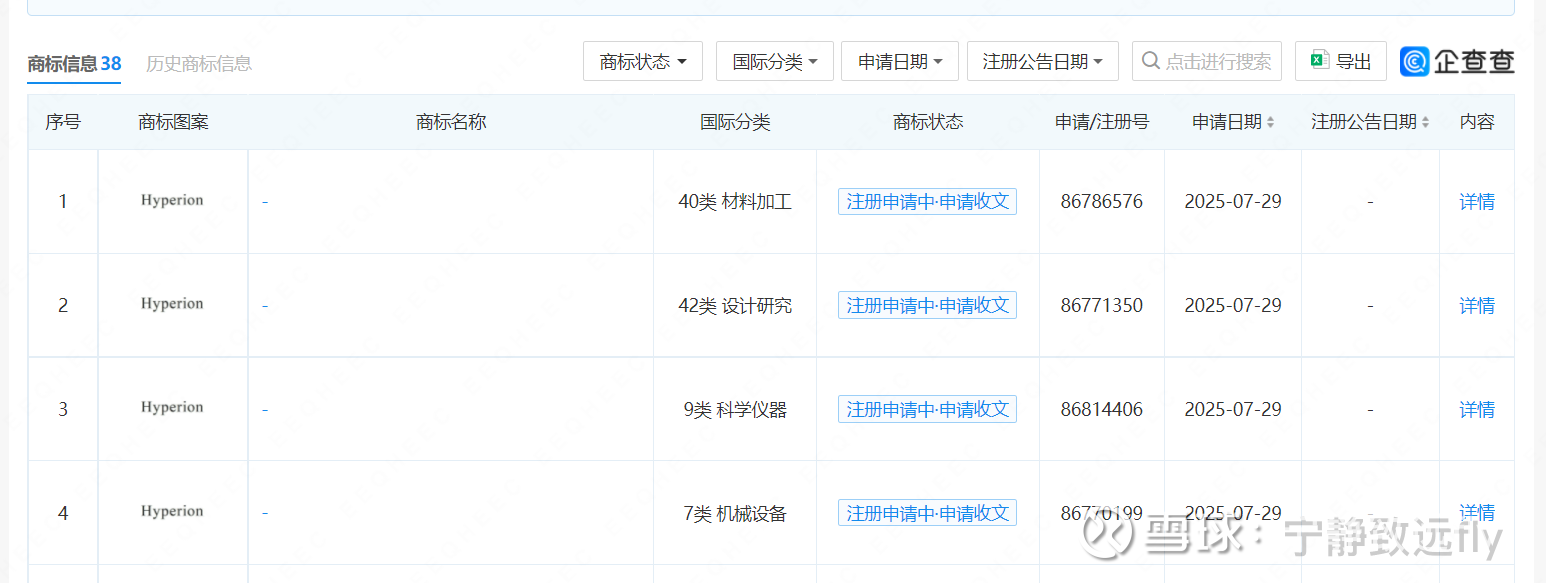This screenshot has height=583, width=1546.
Task: Open 详情 for row 2
Action: [x=1477, y=305]
